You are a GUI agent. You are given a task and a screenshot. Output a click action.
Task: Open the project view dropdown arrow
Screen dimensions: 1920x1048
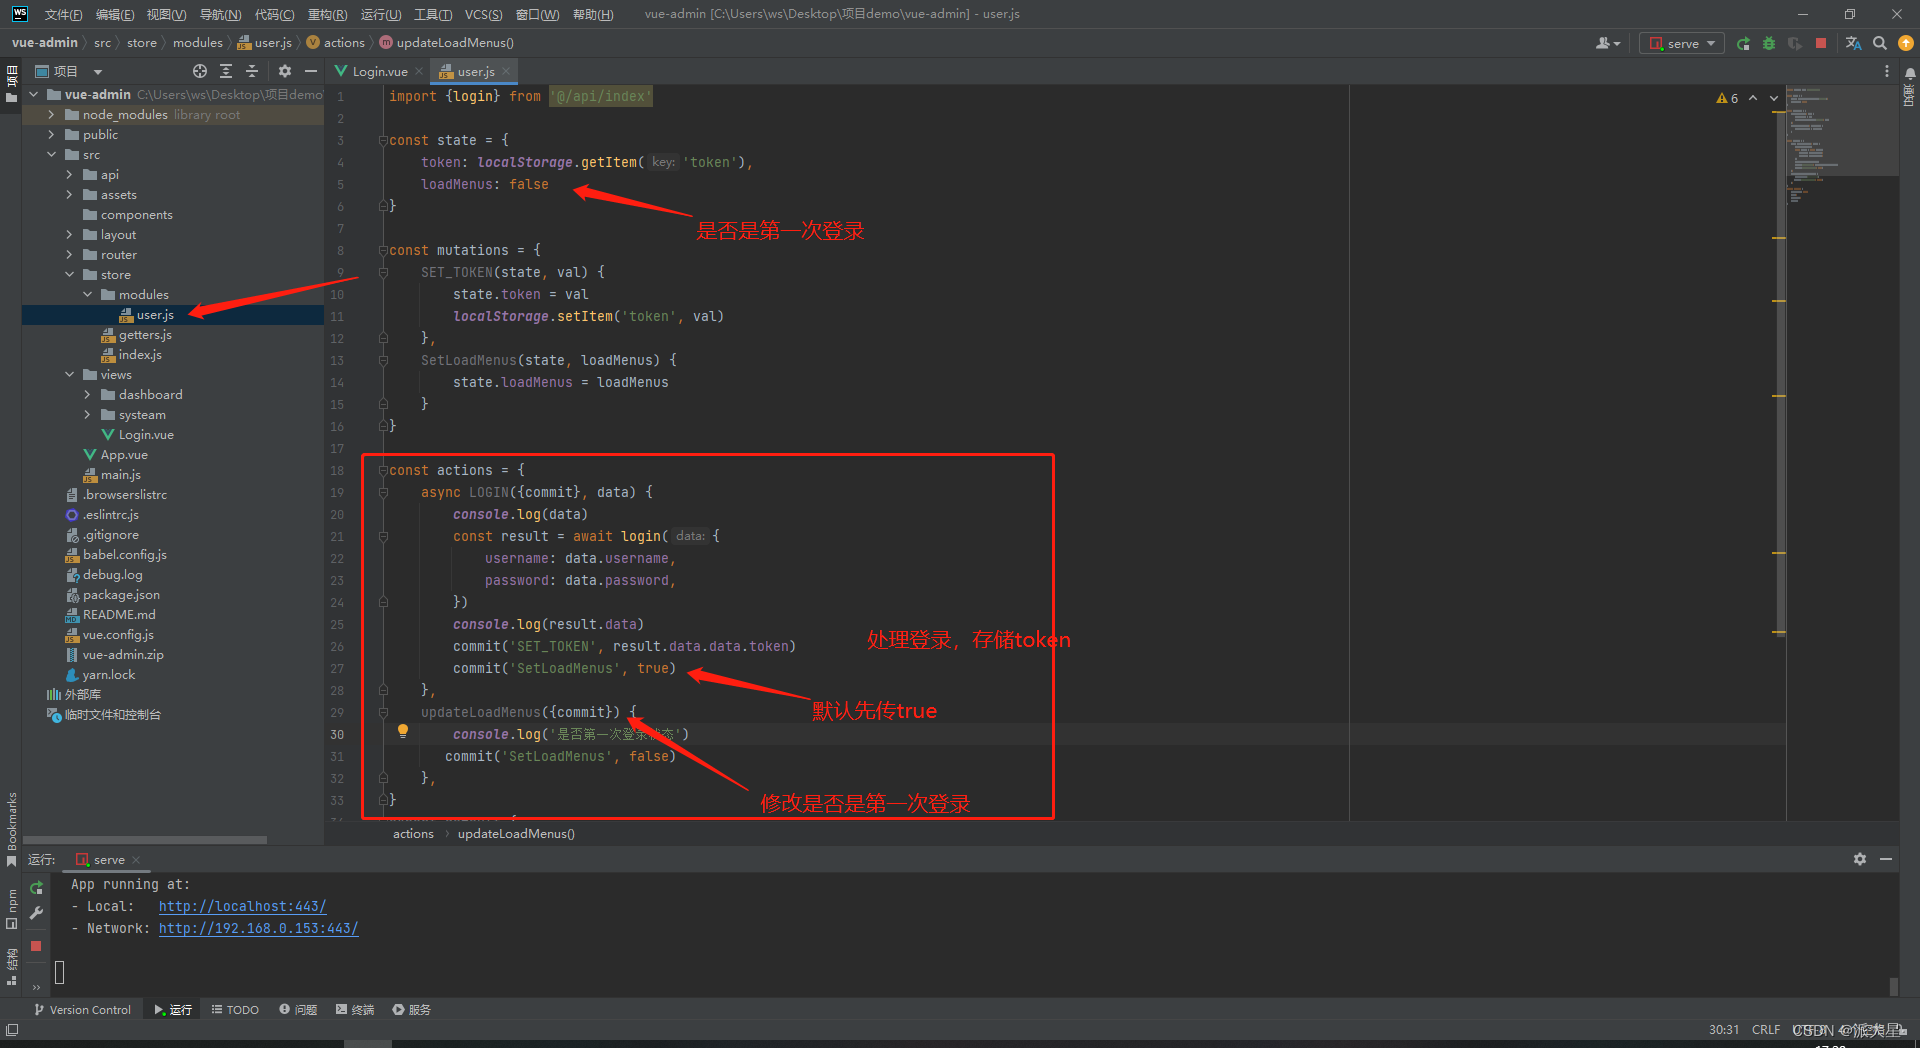98,72
